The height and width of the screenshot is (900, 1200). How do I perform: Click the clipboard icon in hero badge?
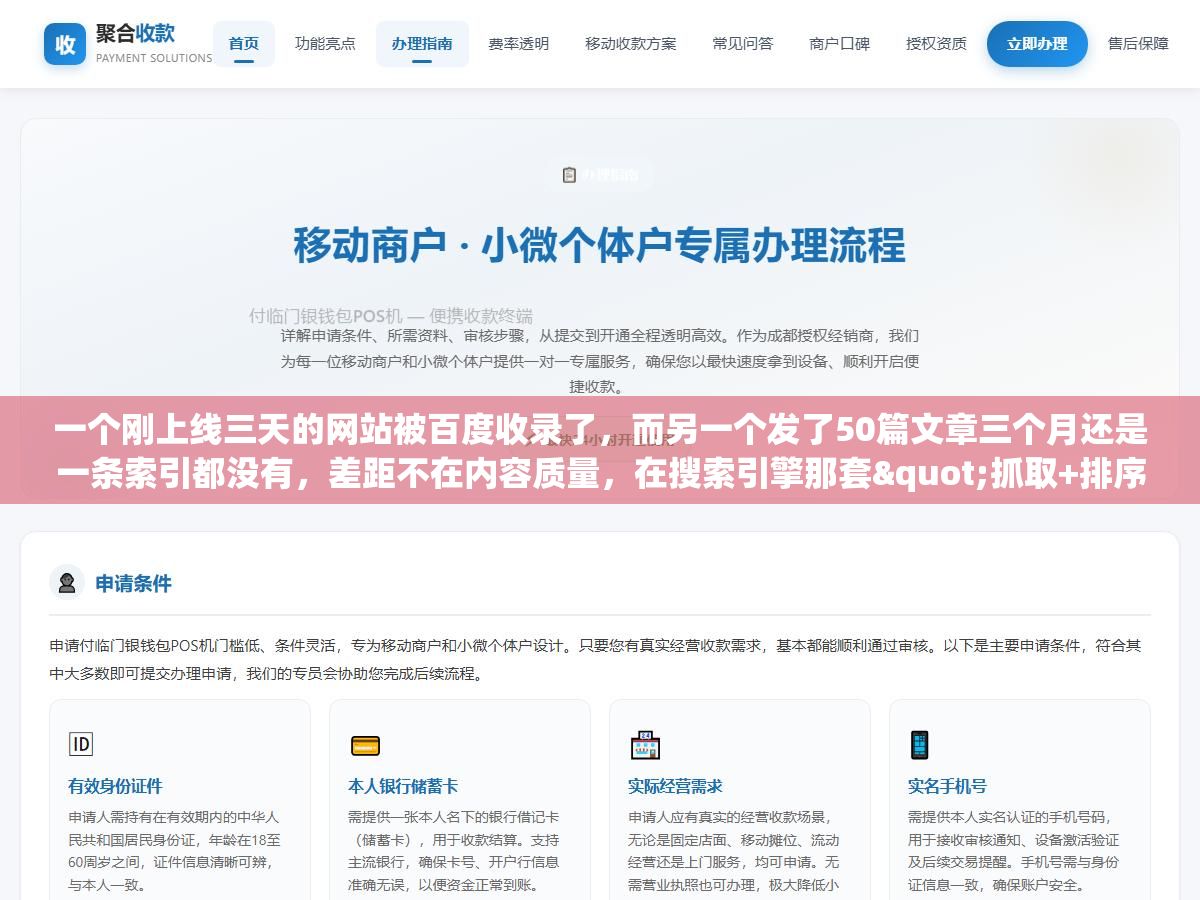coord(569,175)
